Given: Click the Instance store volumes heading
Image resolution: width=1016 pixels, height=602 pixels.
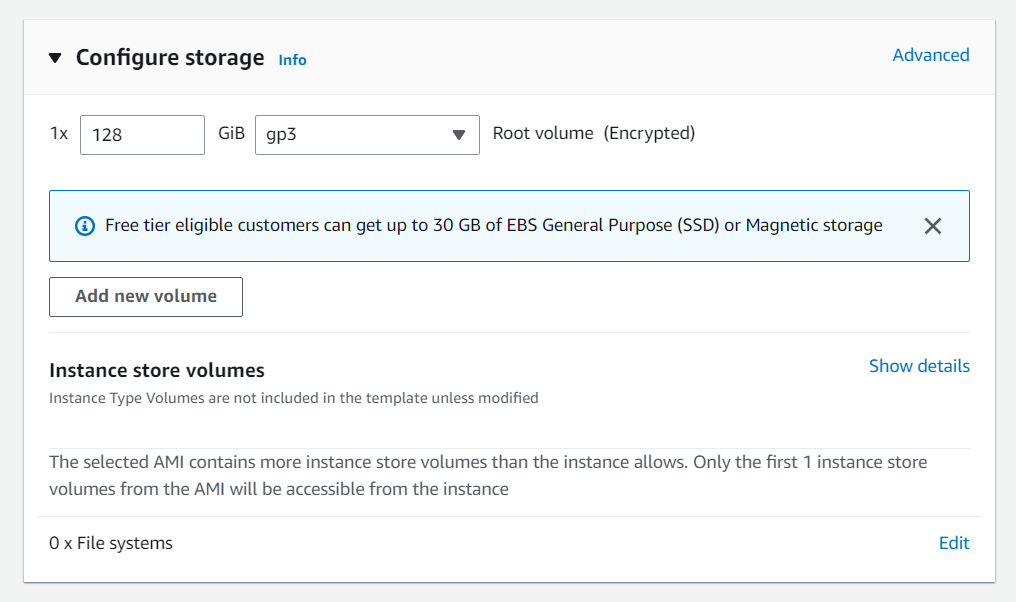Looking at the screenshot, I should point(157,370).
